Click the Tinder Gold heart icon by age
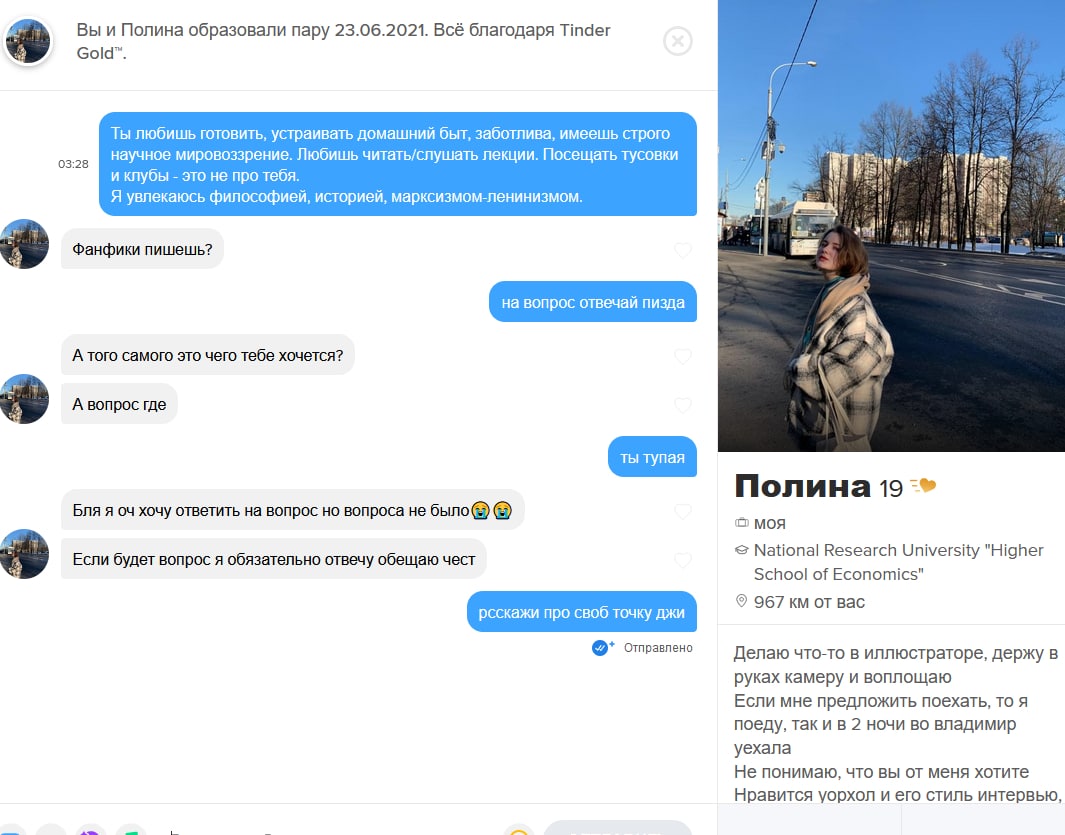This screenshot has width=1065, height=835. pyautogui.click(x=923, y=485)
